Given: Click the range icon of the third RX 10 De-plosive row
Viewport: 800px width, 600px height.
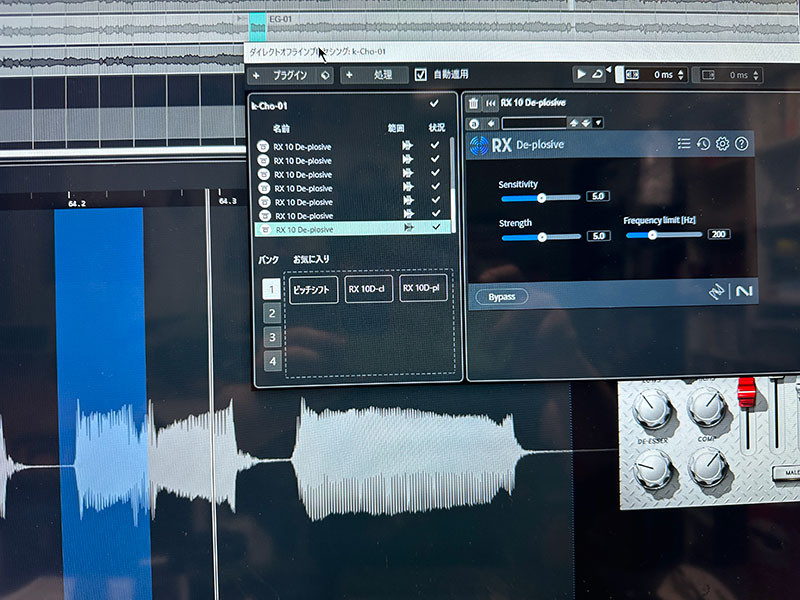Looking at the screenshot, I should pos(408,173).
